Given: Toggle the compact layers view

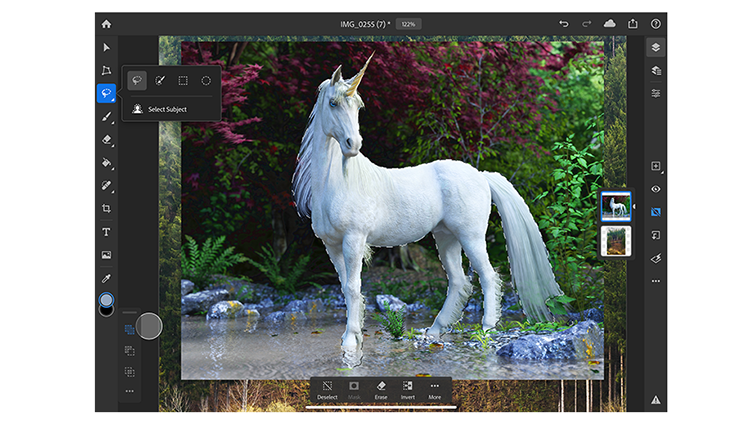Looking at the screenshot, I should click(x=656, y=47).
